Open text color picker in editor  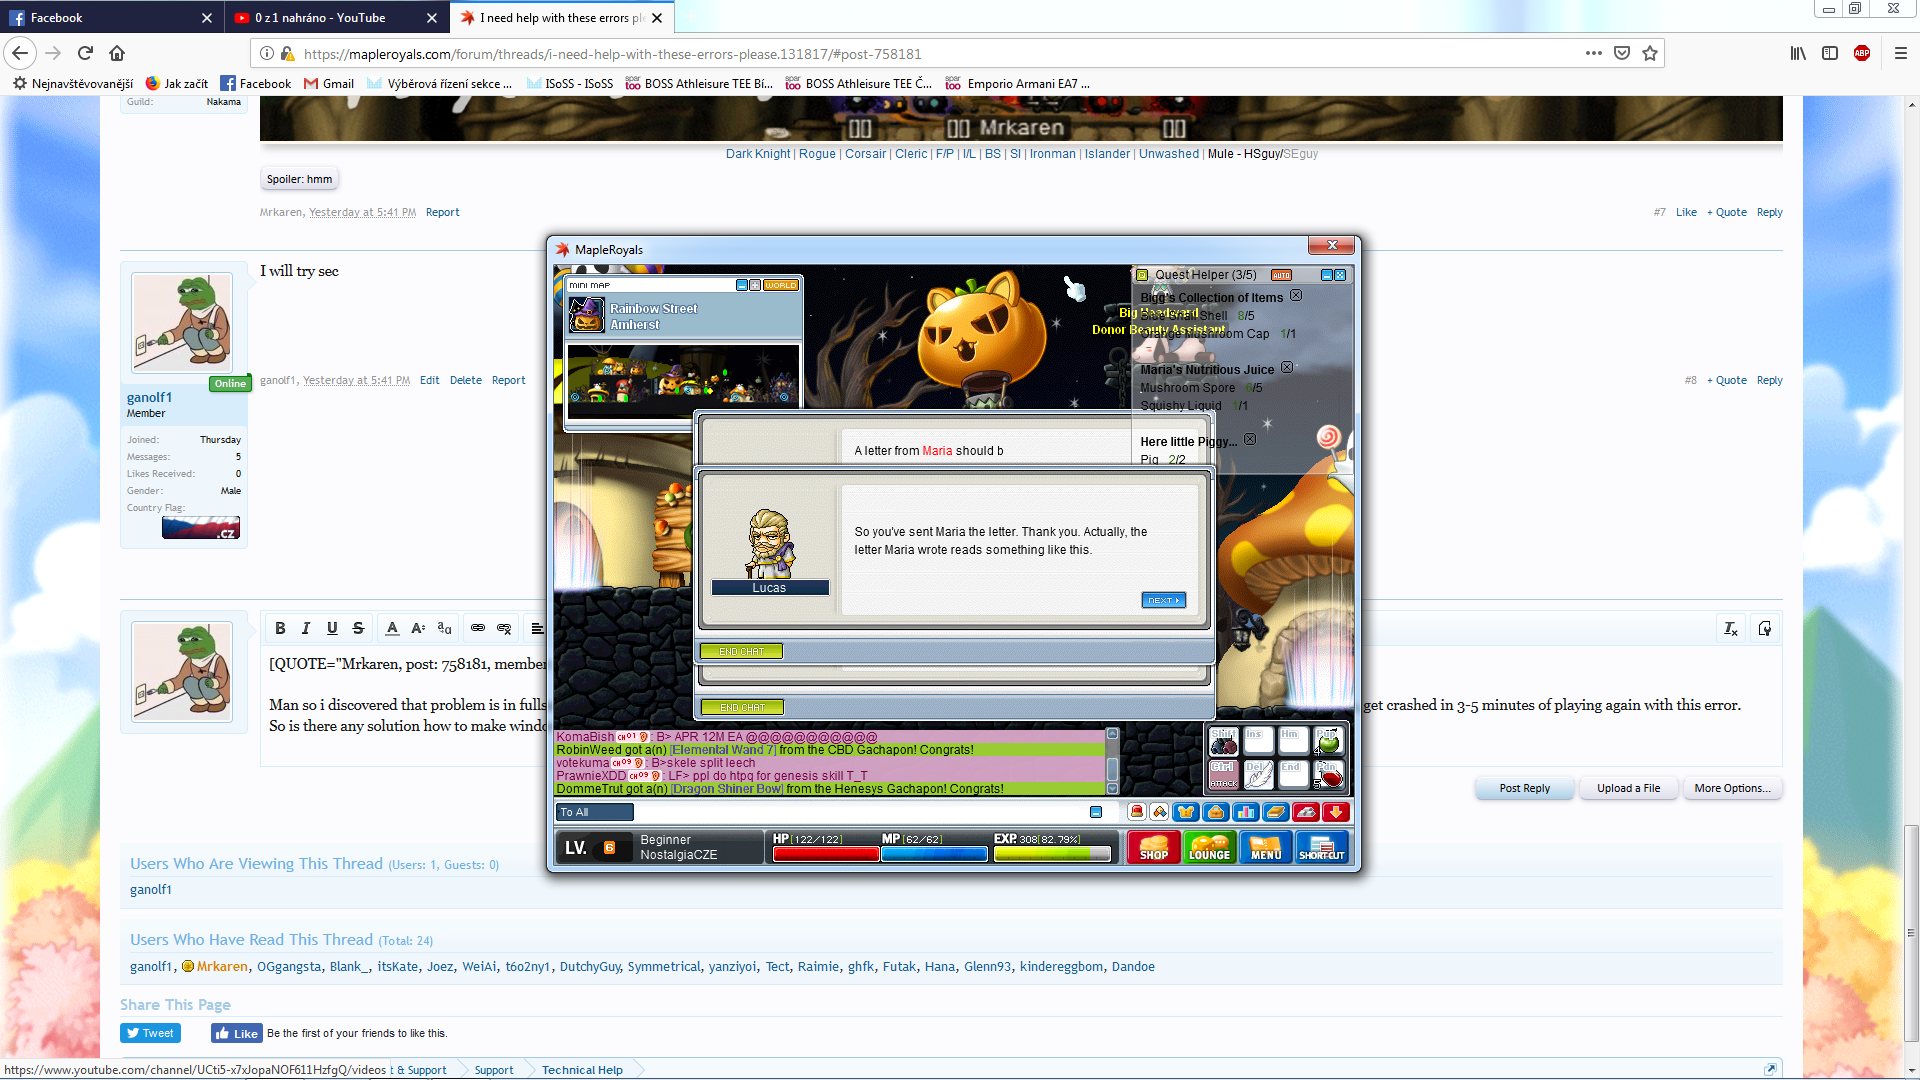(x=392, y=628)
